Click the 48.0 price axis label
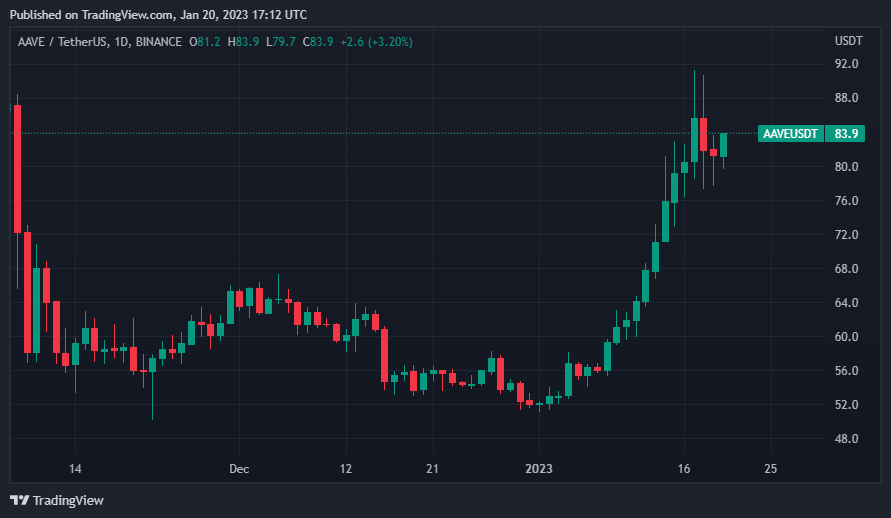Screen dimensions: 891x518 846,438
